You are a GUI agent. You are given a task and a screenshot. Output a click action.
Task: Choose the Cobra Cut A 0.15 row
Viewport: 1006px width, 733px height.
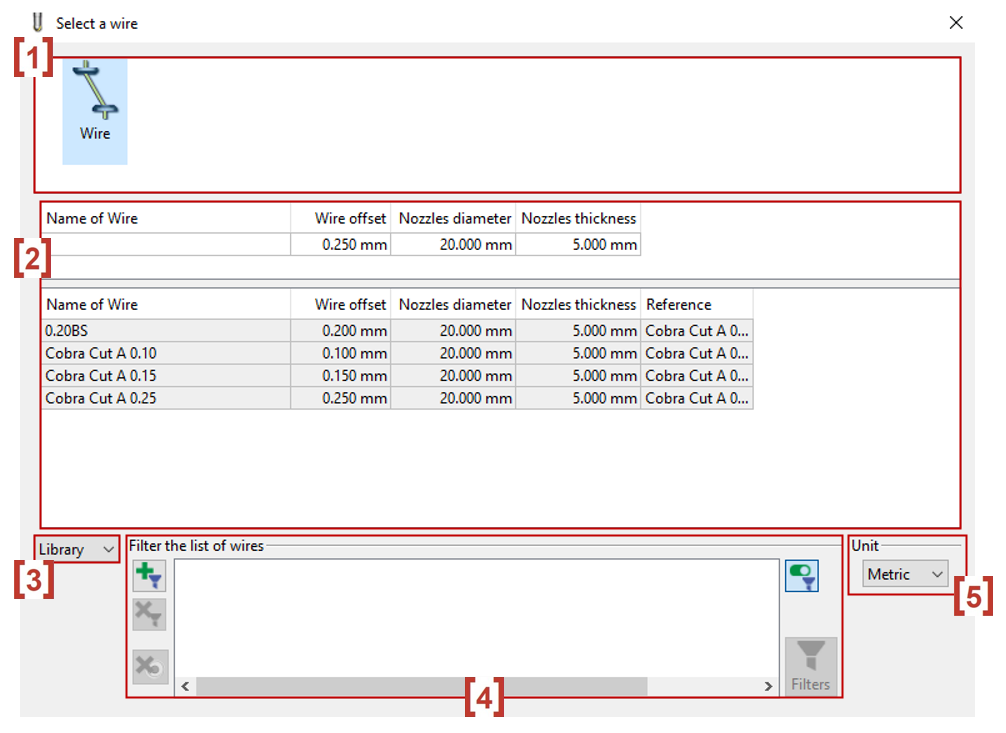165,376
